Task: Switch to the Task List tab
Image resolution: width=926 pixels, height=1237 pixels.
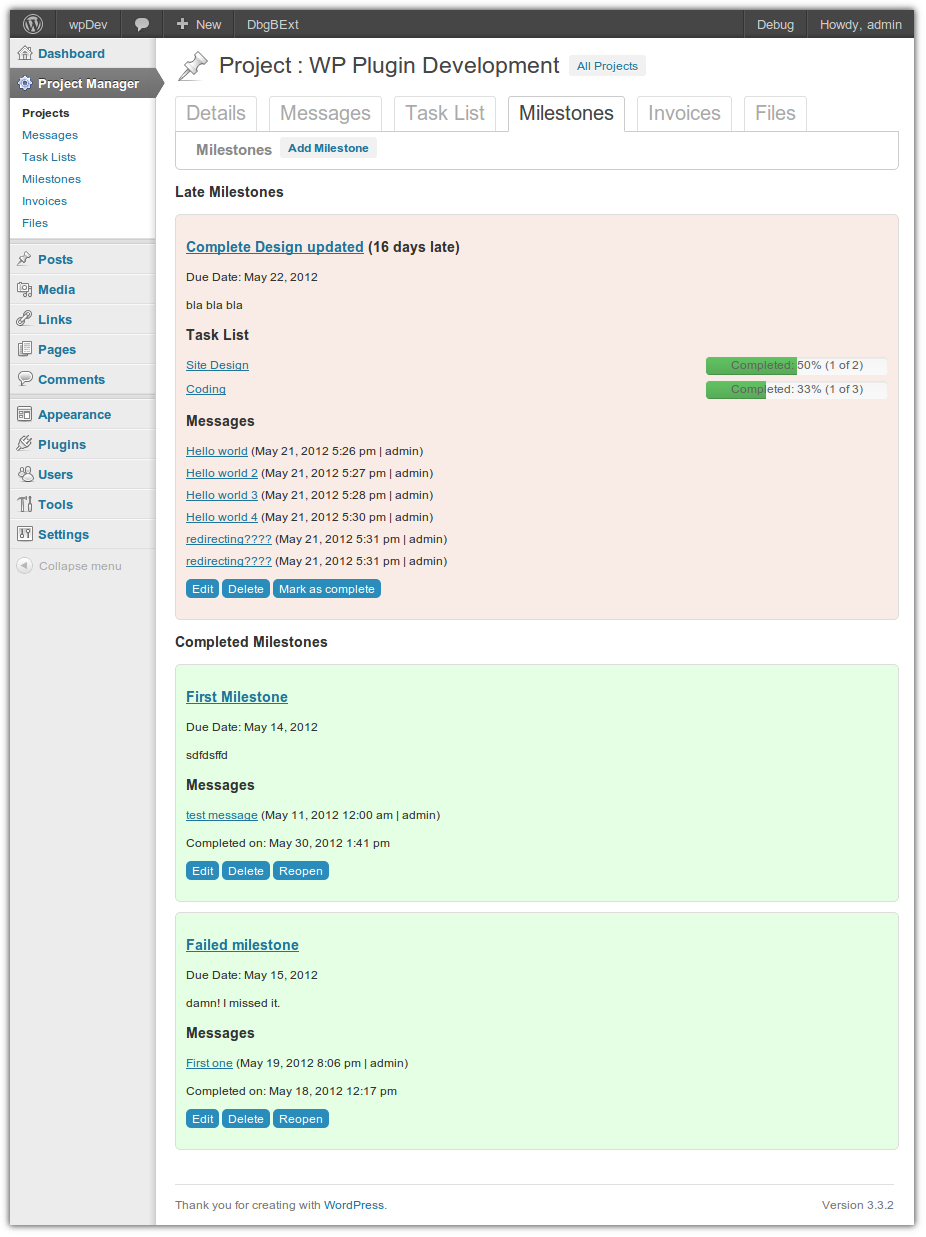Action: (x=444, y=114)
